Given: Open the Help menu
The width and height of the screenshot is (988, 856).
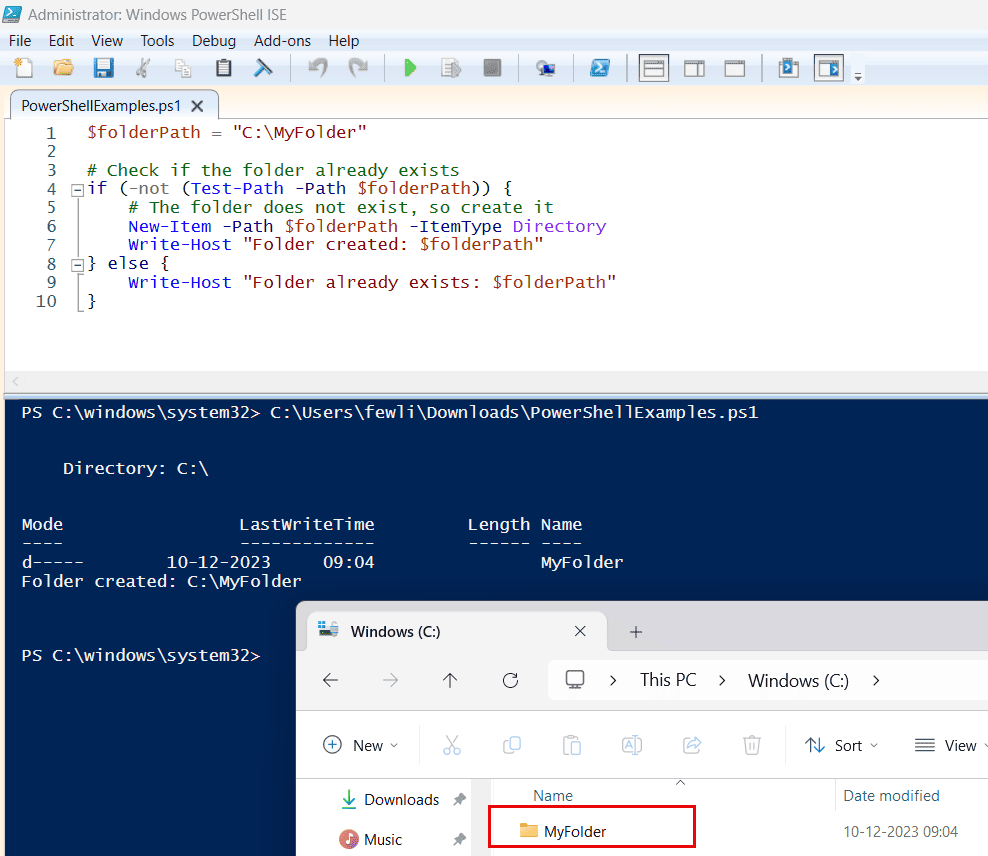Looking at the screenshot, I should (x=343, y=41).
